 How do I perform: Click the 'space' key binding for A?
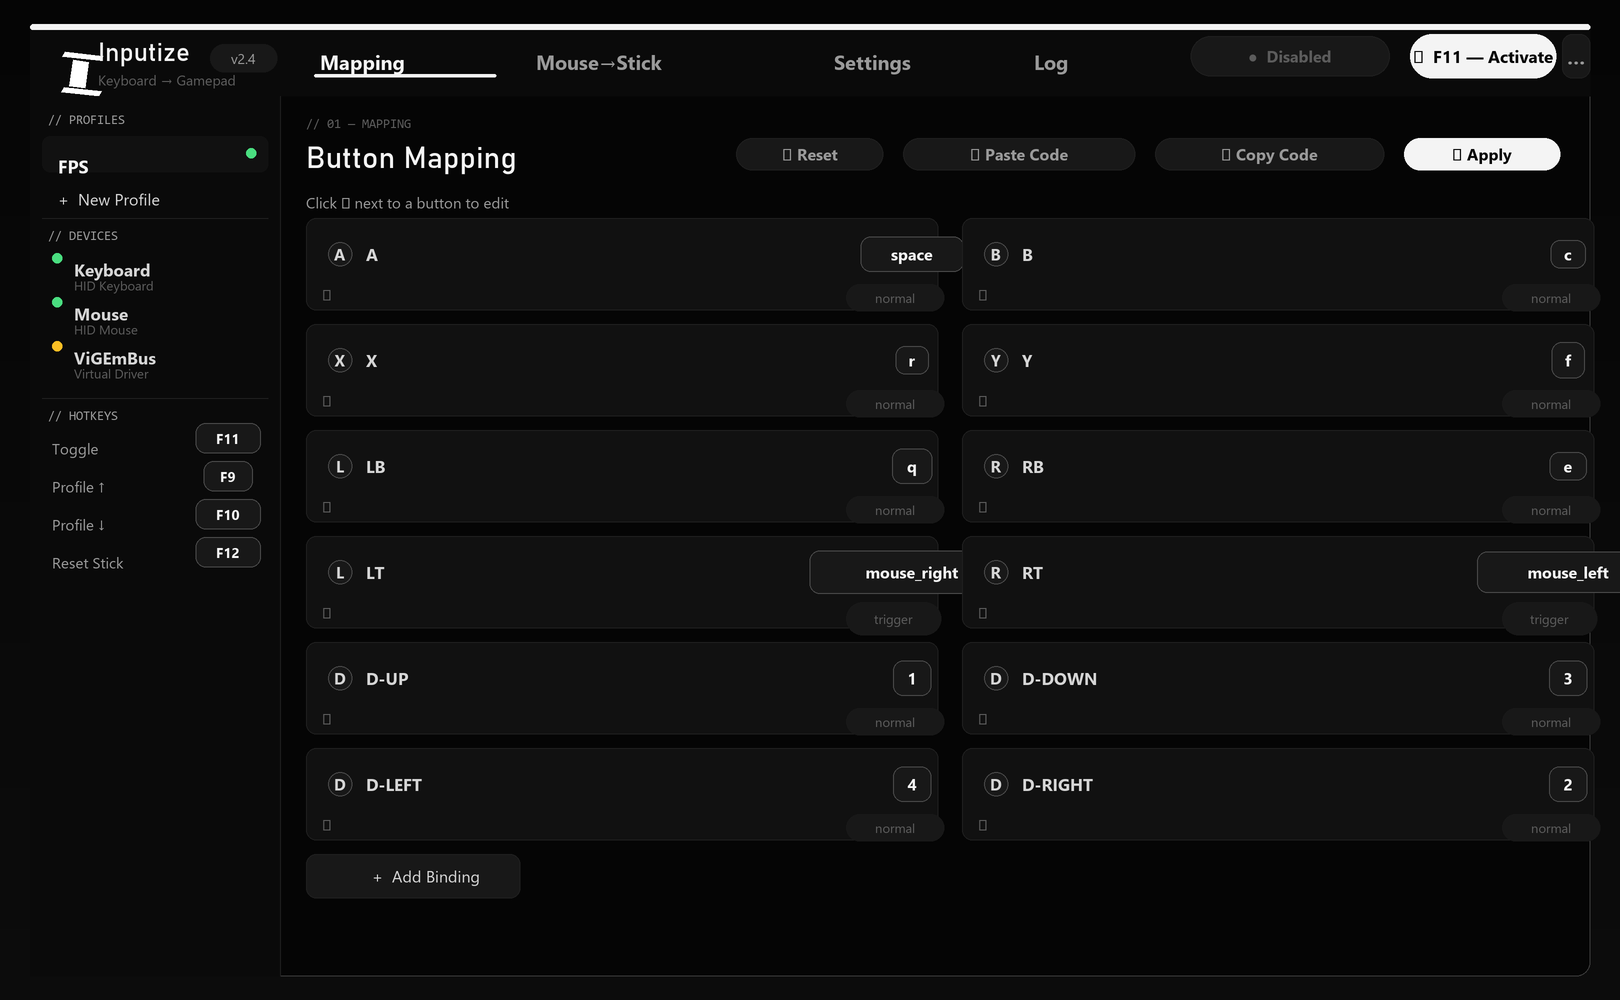[x=912, y=255]
